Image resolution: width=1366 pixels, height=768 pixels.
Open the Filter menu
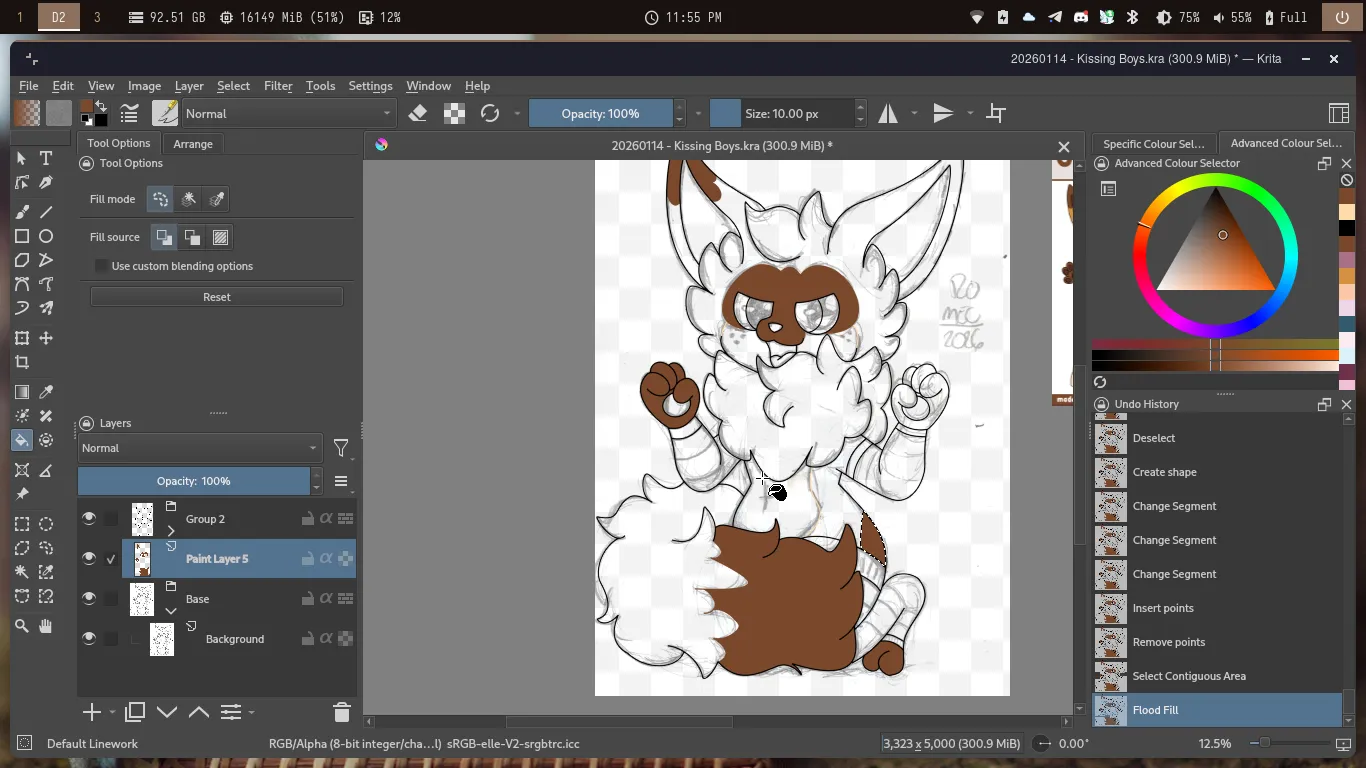pos(278,86)
